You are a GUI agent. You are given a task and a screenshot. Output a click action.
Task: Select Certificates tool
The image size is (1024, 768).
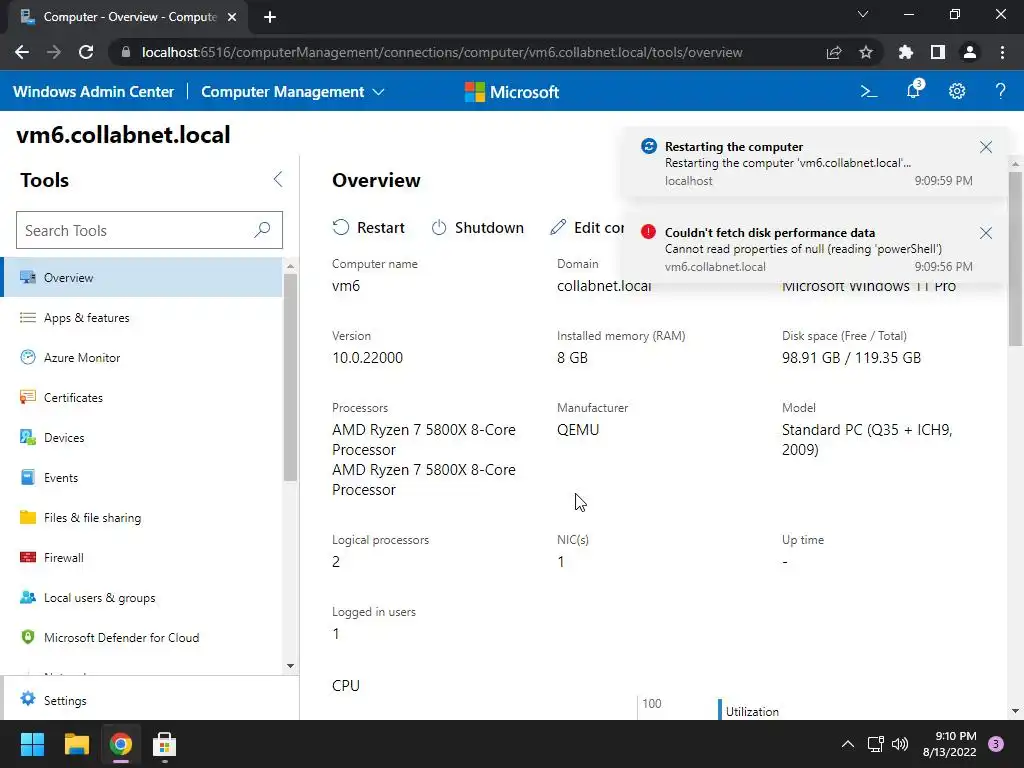142,397
